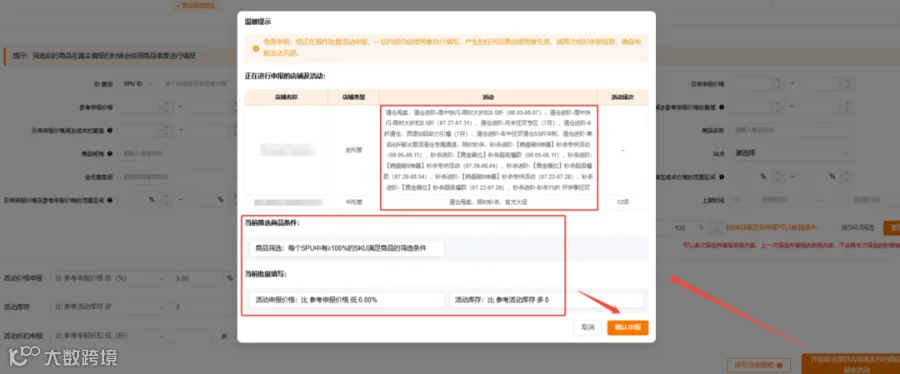Click the 上架时间 start time picker field
900x374 pixels.
(x=775, y=200)
